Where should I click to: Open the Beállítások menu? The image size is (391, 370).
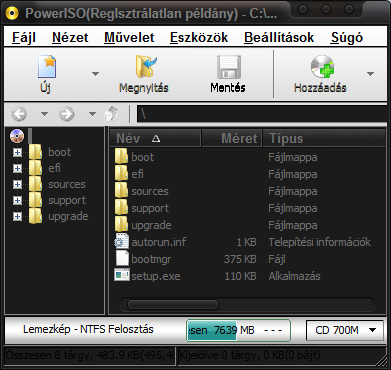coord(279,37)
